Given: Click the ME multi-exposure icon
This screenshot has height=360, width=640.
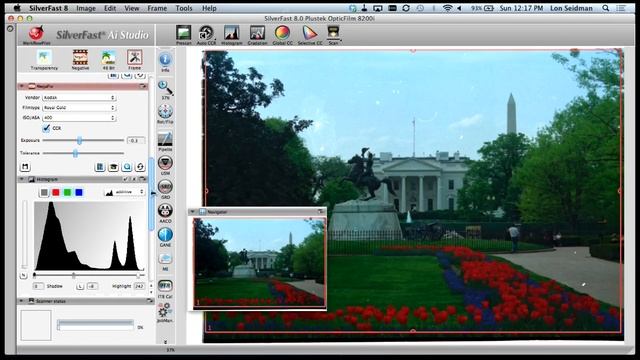Looking at the screenshot, I should pyautogui.click(x=165, y=261).
